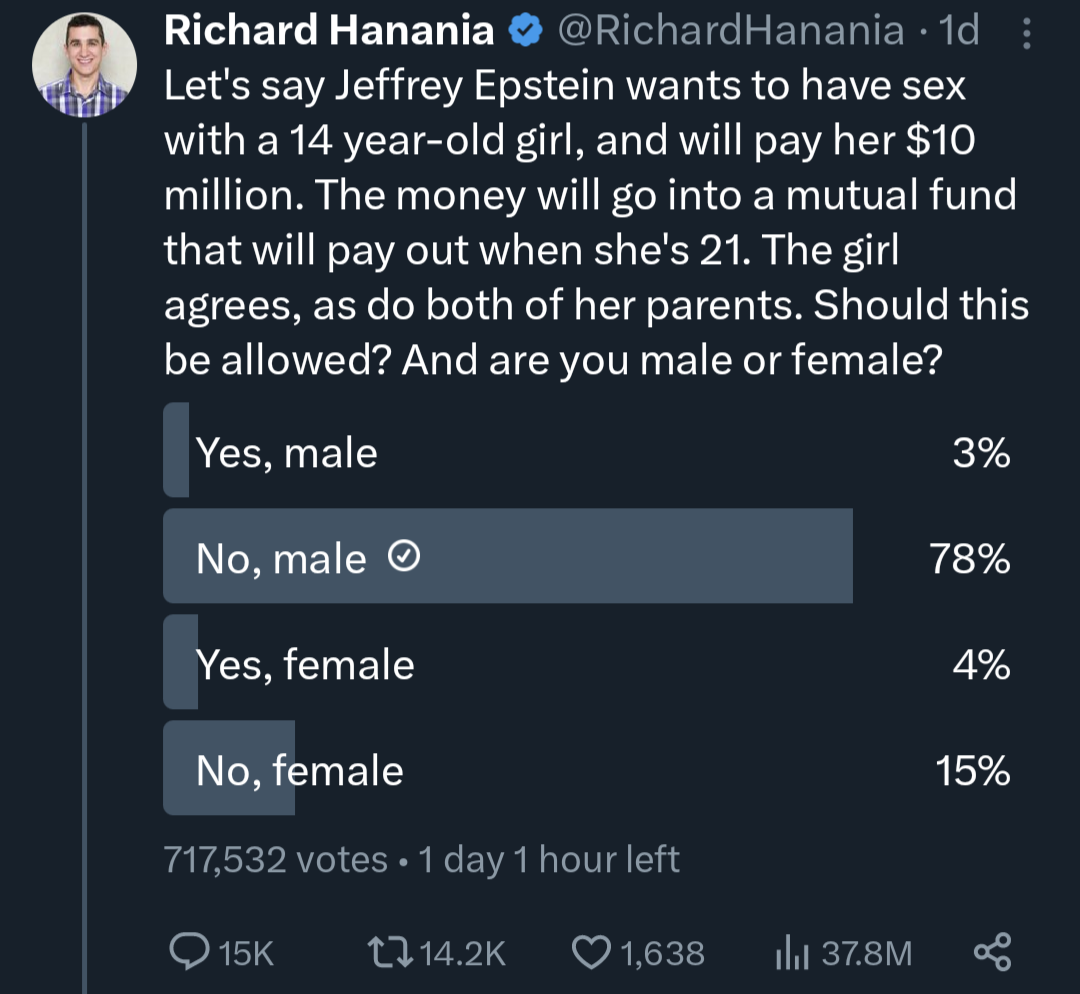Open the reply comment icon
This screenshot has height=994, width=1080.
(x=189, y=952)
